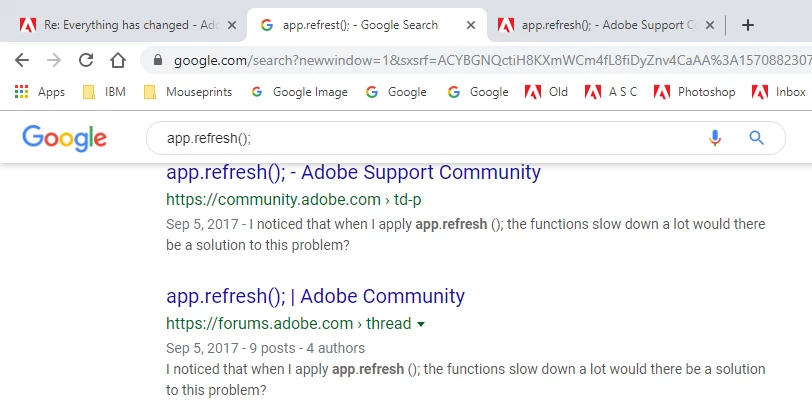Open 'app.refresh(); | Adobe Community' result
812x419 pixels.
click(315, 296)
